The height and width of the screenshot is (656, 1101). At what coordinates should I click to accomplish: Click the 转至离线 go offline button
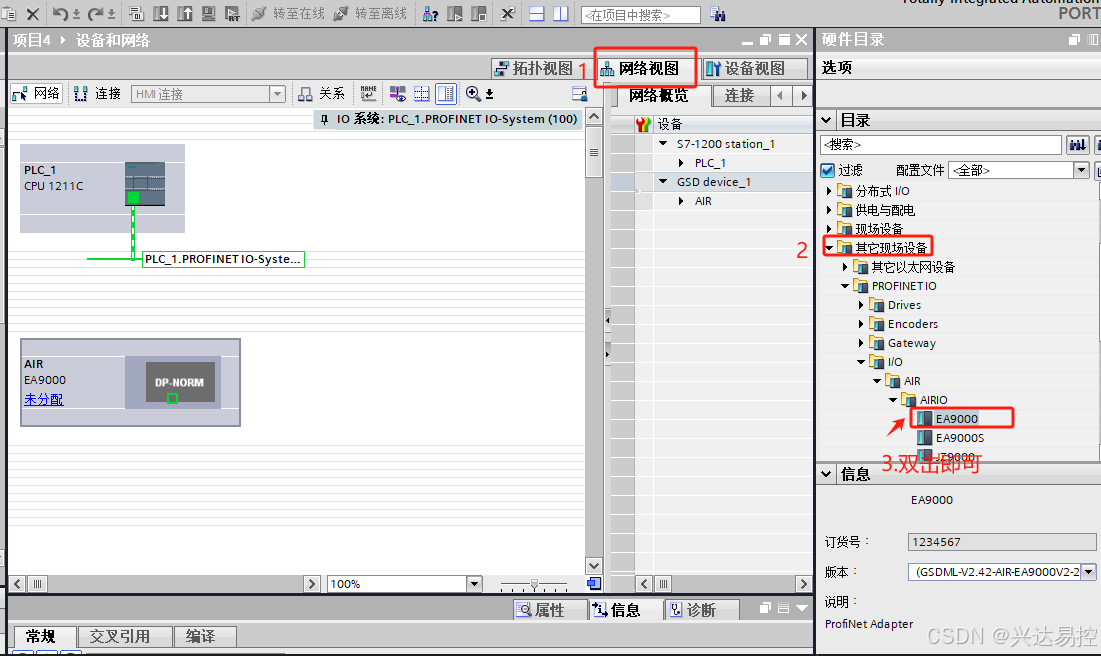371,13
